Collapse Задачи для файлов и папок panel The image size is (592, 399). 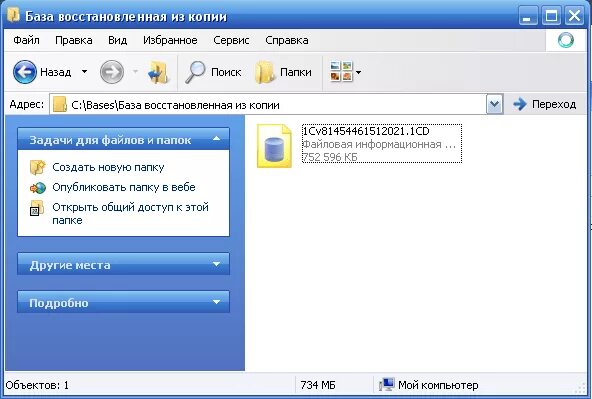[216, 139]
